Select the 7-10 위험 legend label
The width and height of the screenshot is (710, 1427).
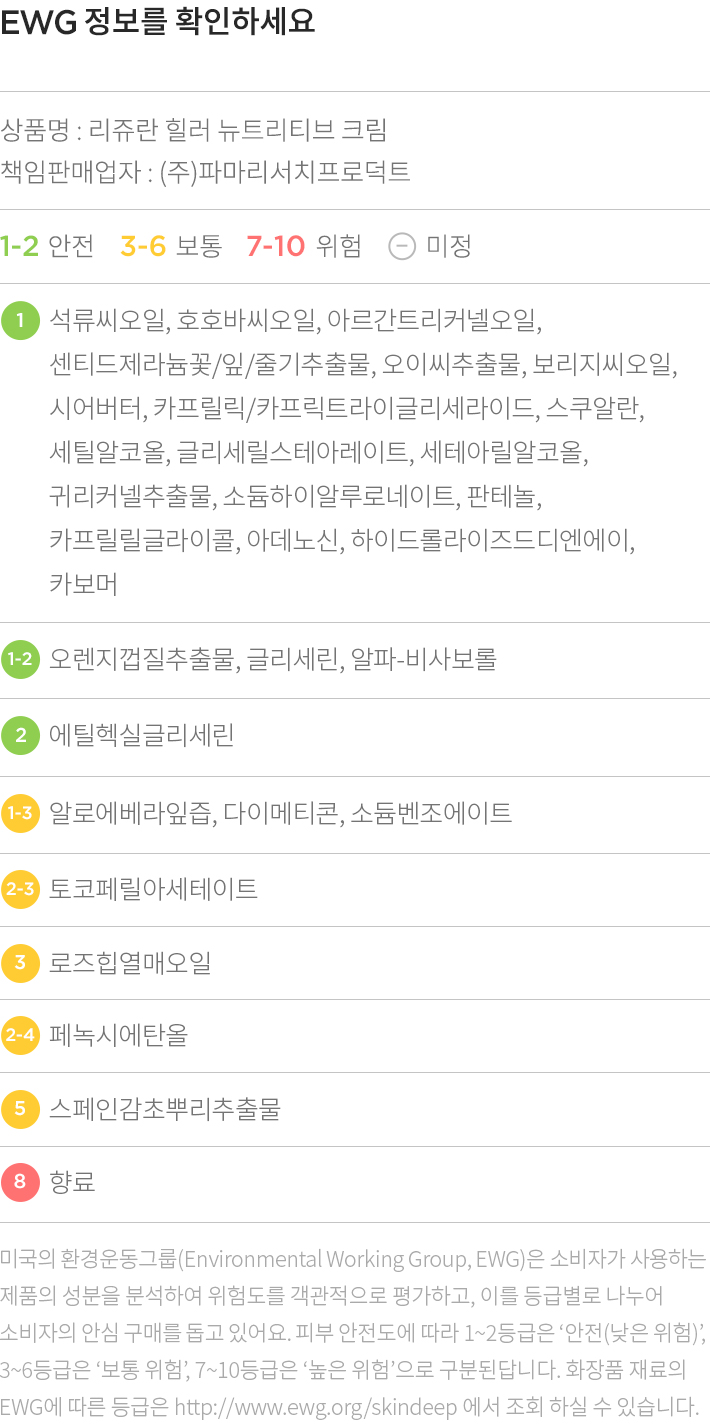(304, 246)
